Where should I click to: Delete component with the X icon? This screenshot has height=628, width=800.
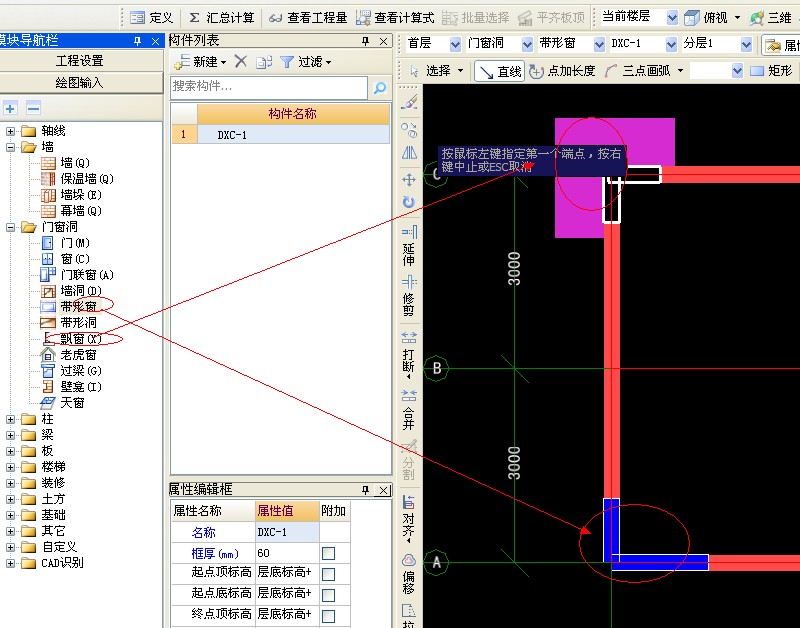[241, 62]
